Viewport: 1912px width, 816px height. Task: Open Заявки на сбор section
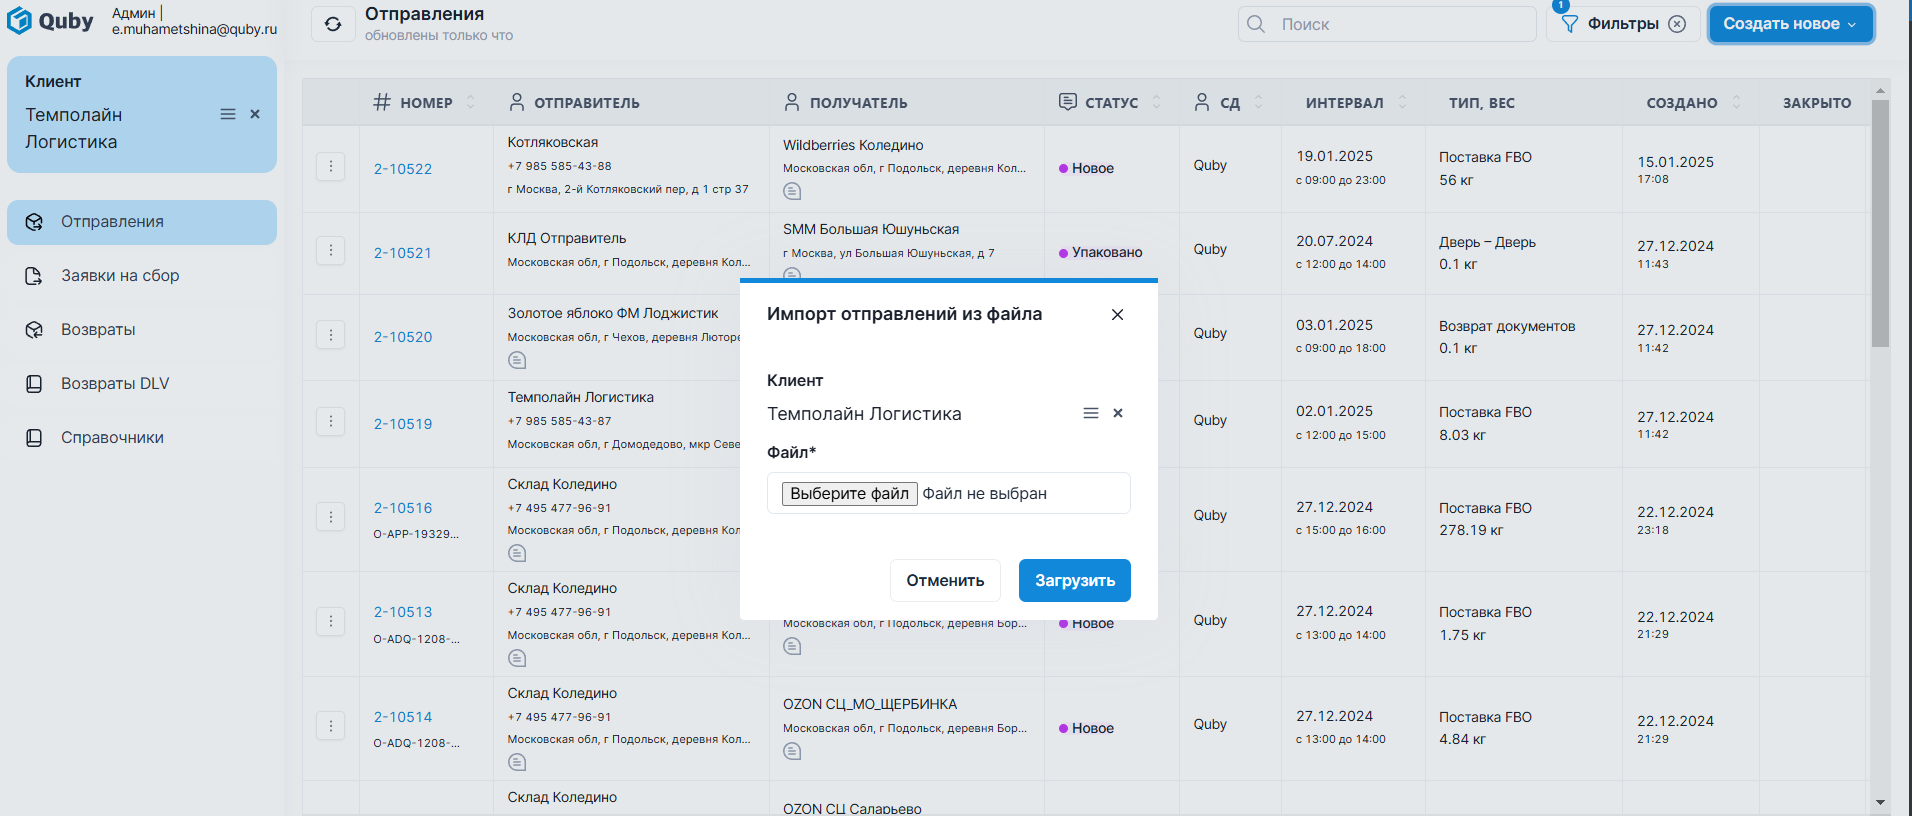click(142, 276)
